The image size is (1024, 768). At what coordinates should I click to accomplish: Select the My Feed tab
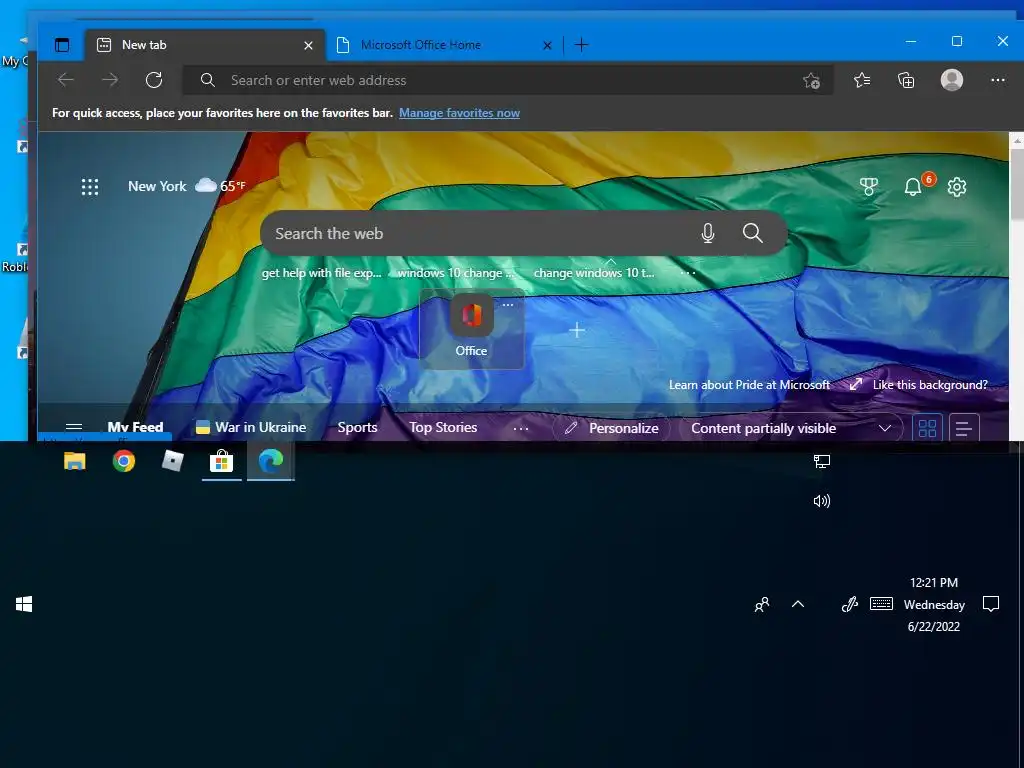[135, 428]
